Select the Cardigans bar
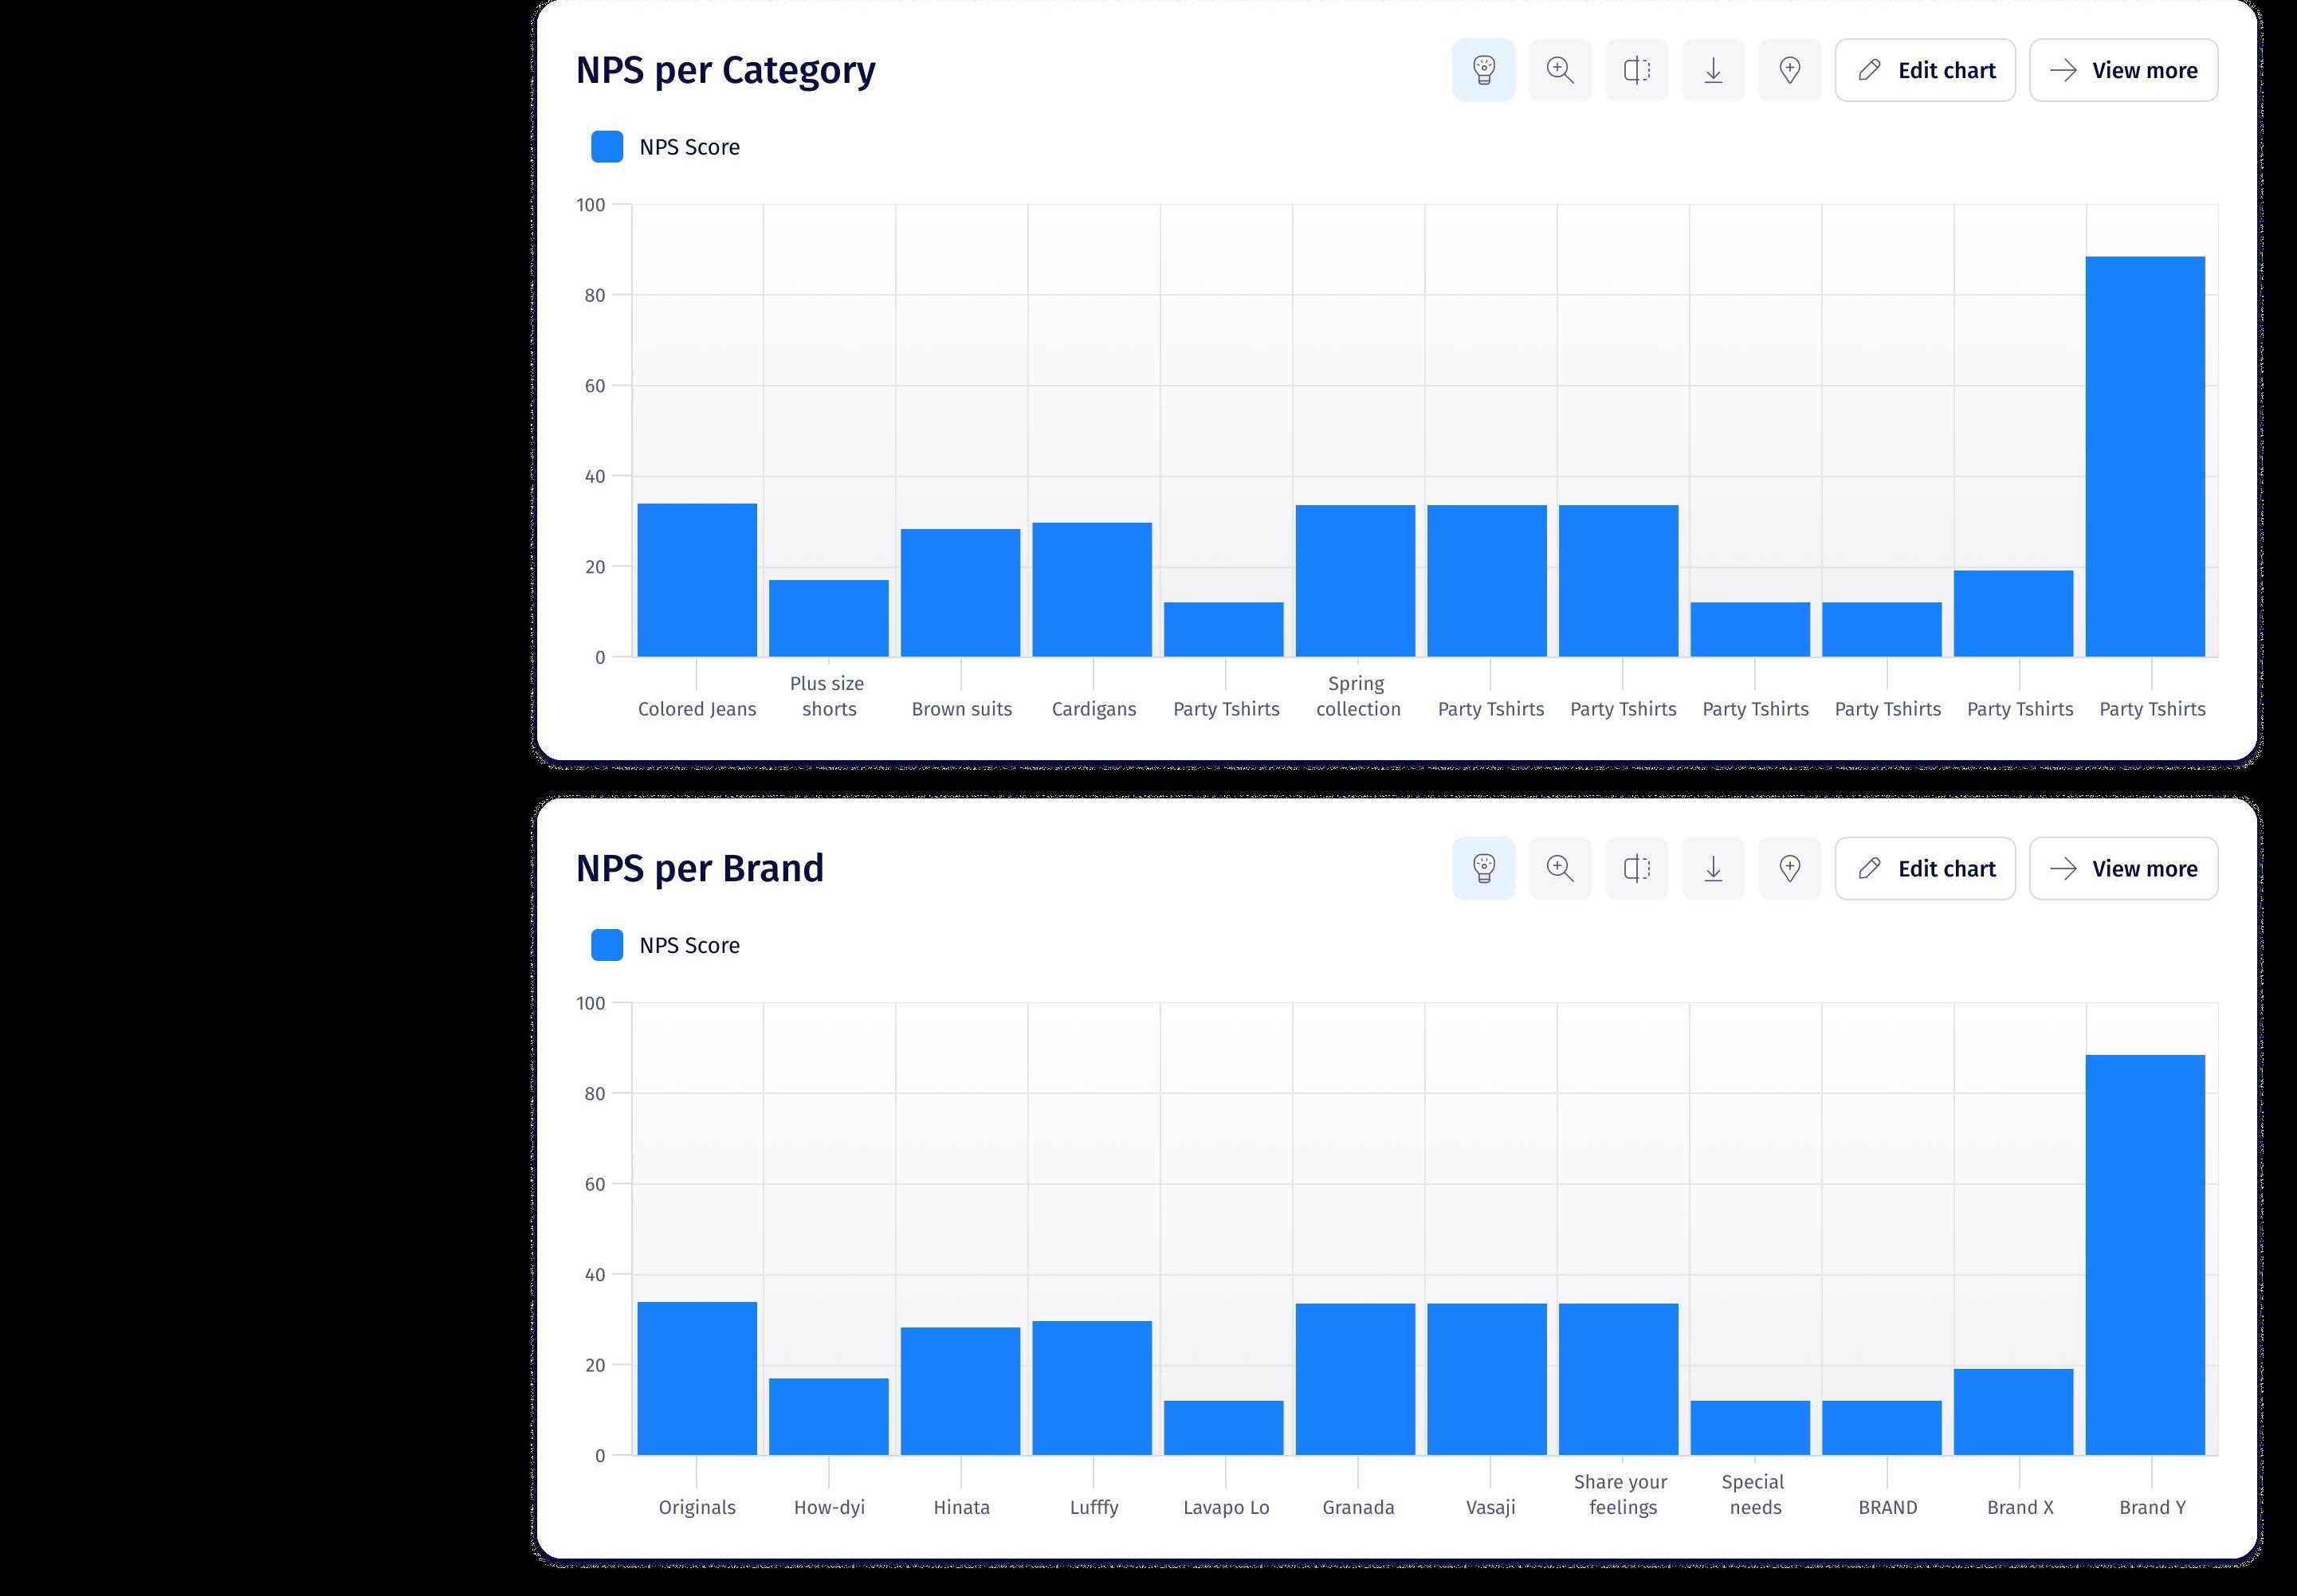Viewport: 2297px width, 1596px height. tap(1092, 590)
